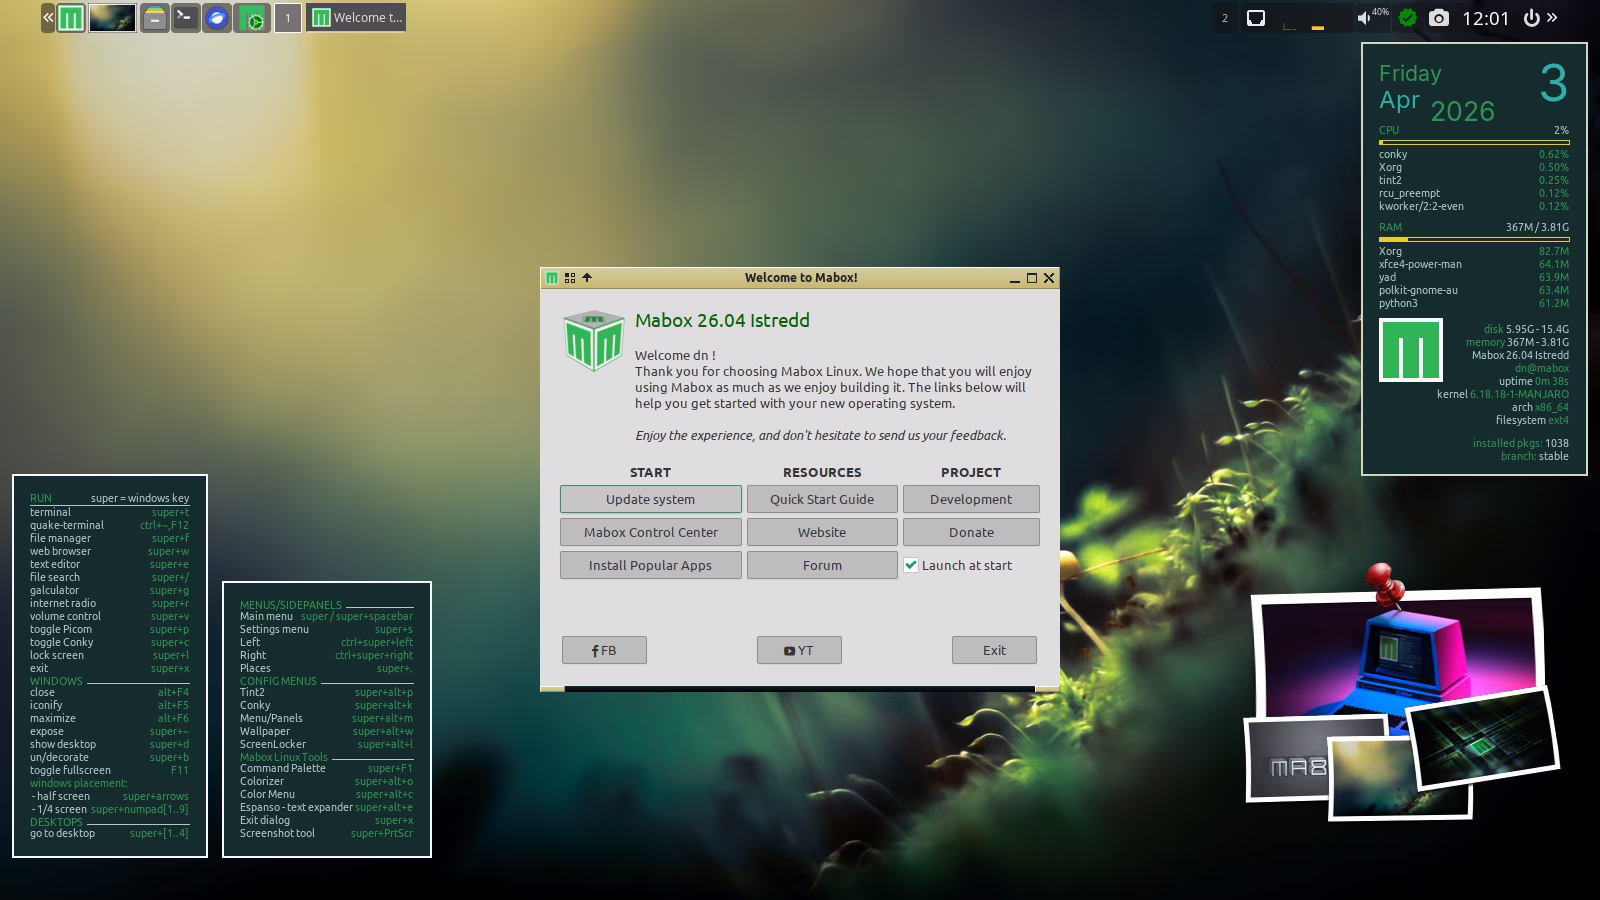Open the power exit menu icon

(1531, 18)
